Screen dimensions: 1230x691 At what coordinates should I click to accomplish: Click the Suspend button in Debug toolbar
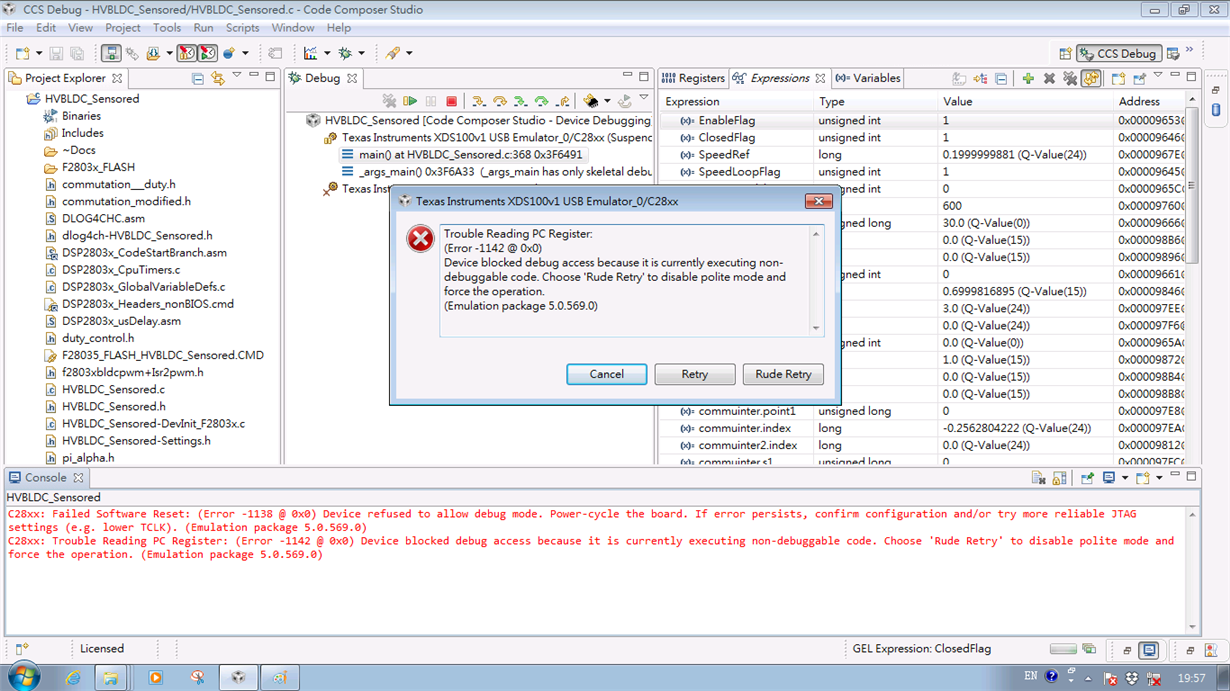tap(431, 101)
